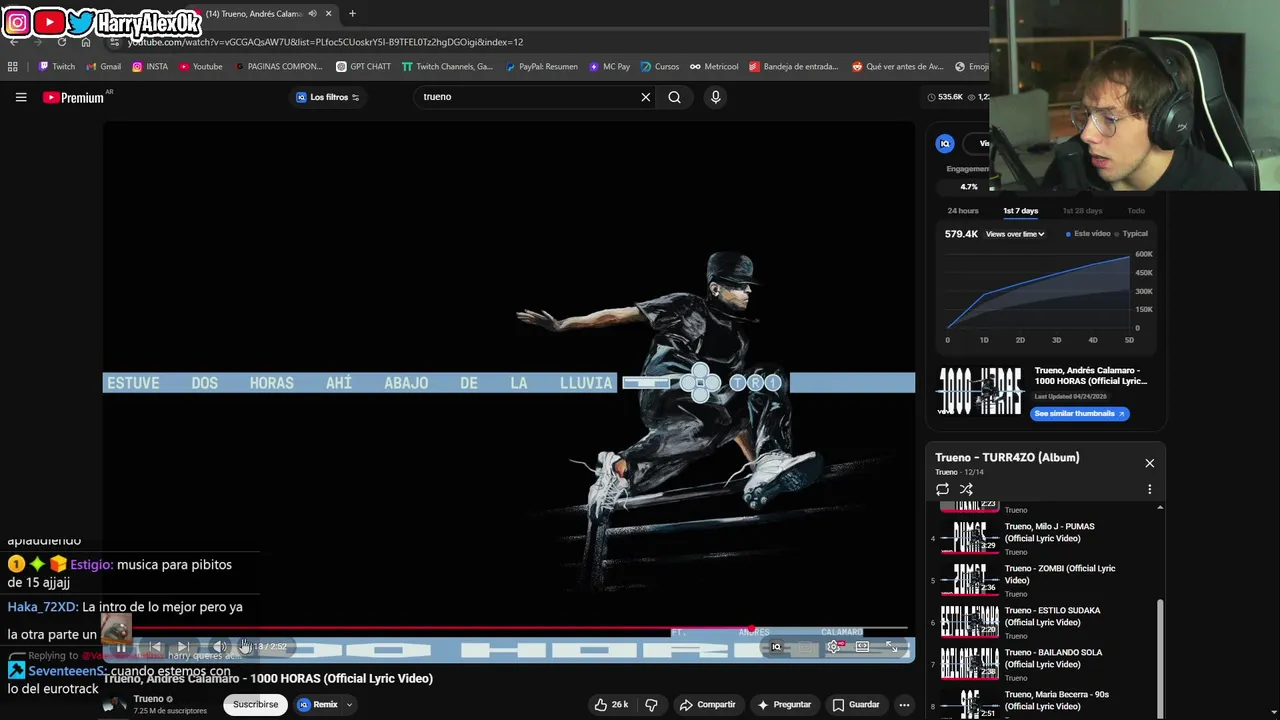Like the video with 26 k thumbs-up
1280x720 pixels.
pyautogui.click(x=611, y=704)
